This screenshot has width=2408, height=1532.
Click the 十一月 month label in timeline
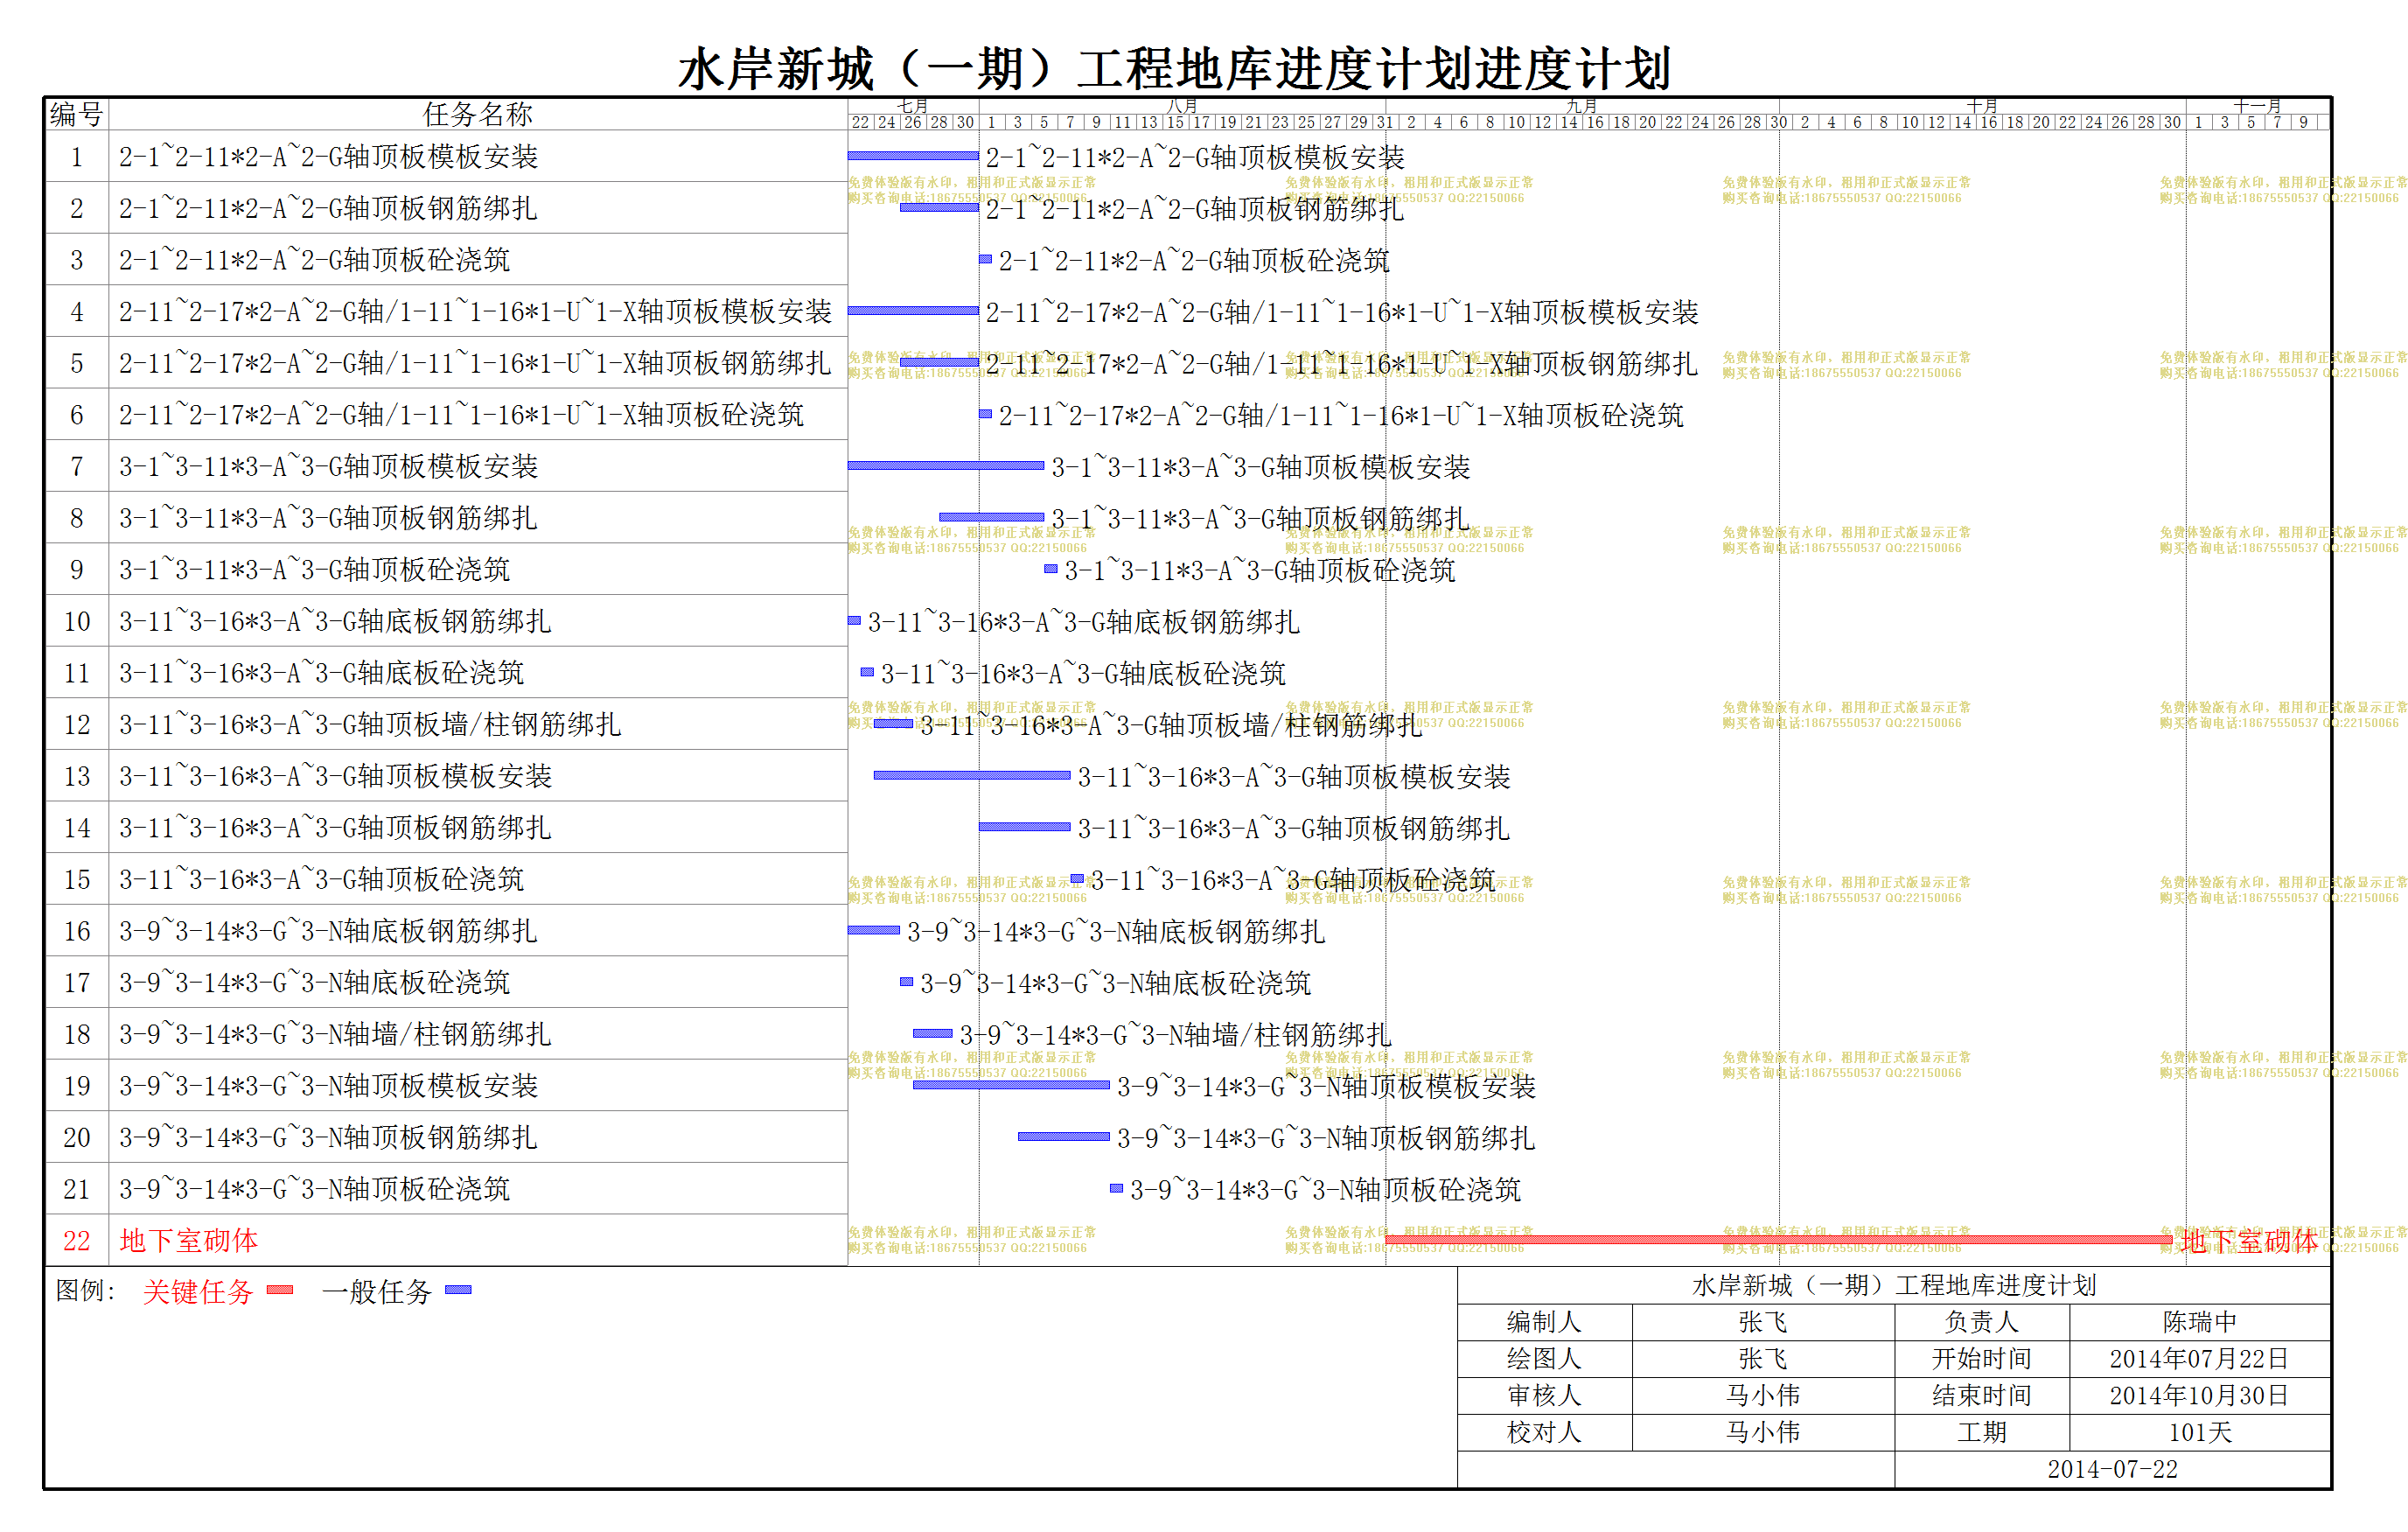tap(2257, 105)
